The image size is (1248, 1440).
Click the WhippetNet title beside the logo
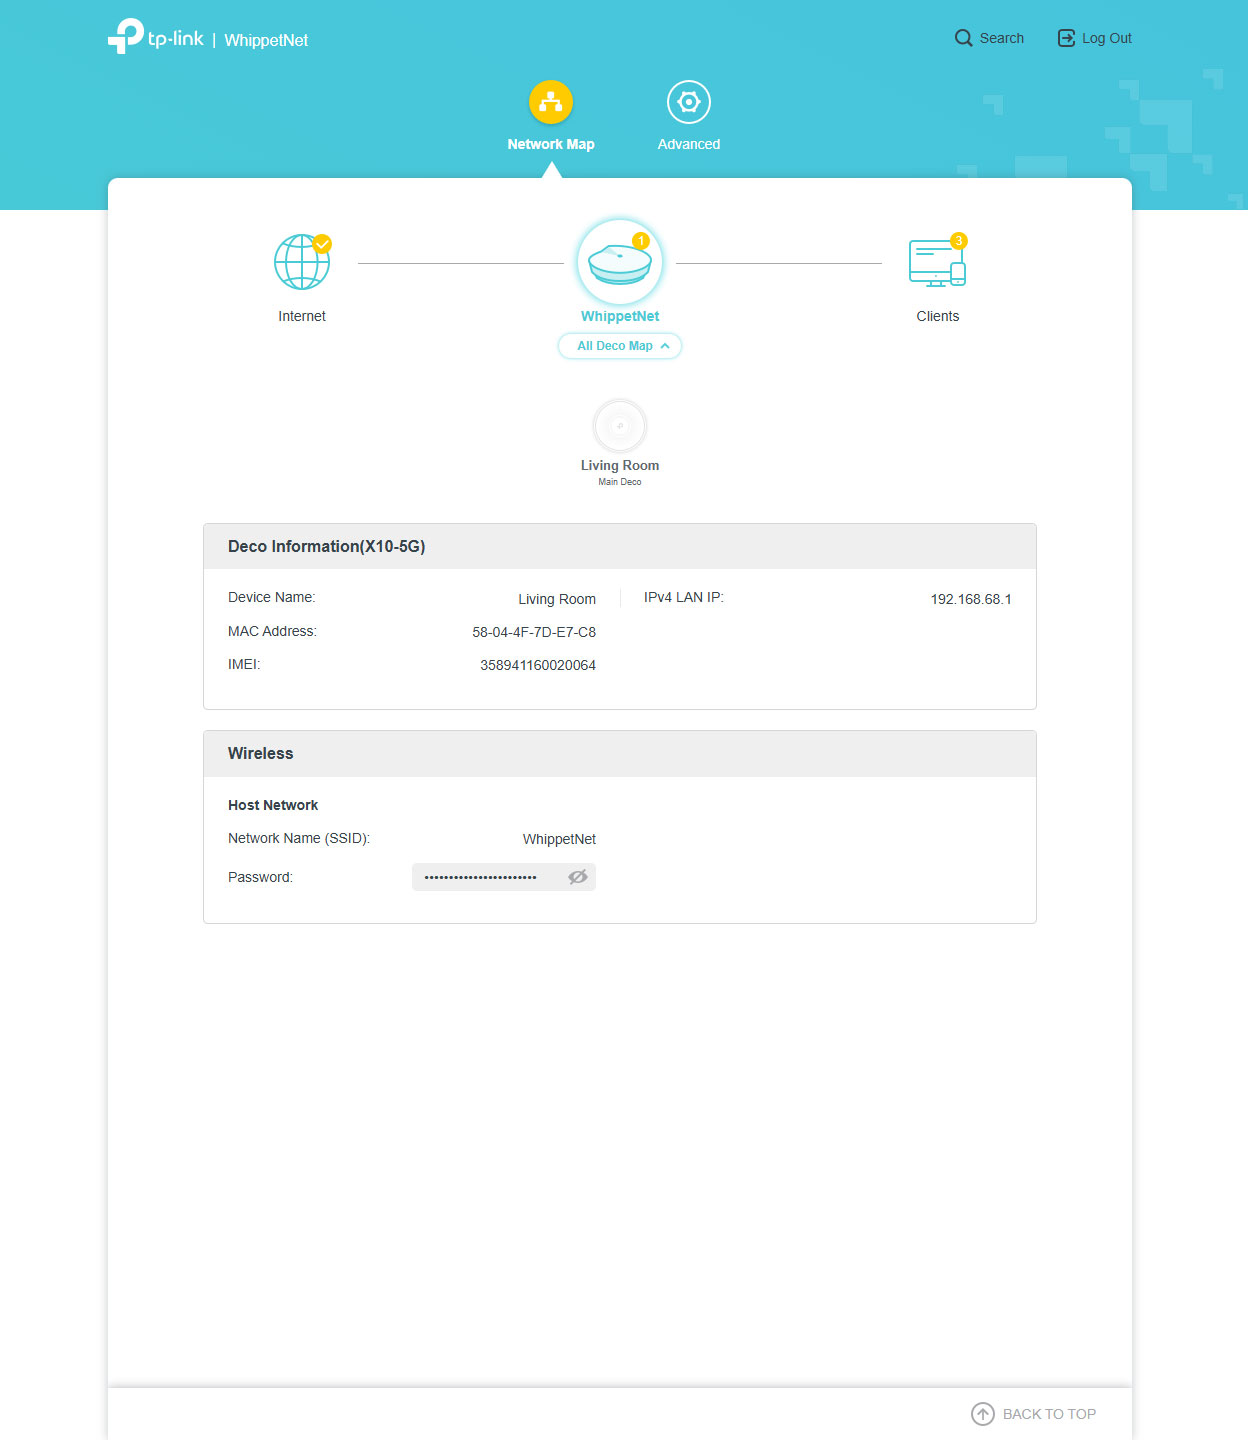266,40
